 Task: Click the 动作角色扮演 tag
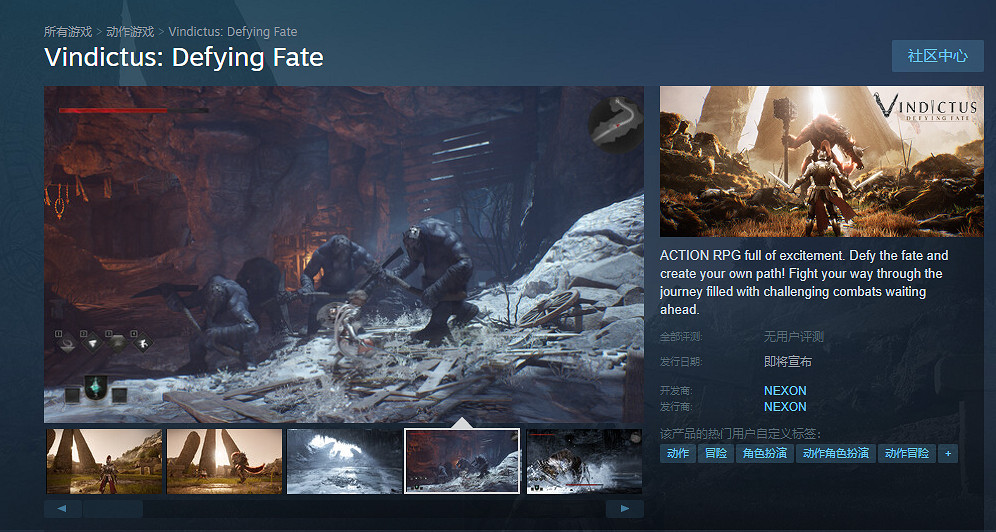click(x=836, y=454)
